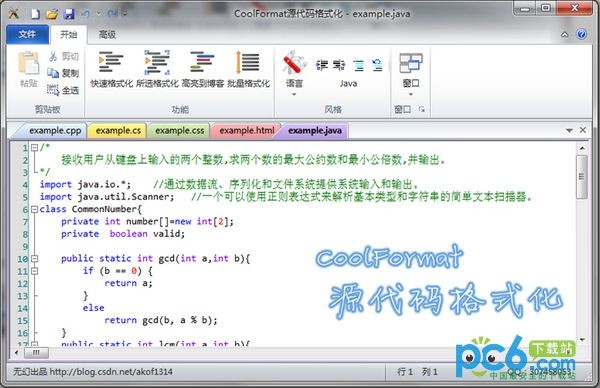Collapse the comment block fold marker at line 1

coord(34,147)
